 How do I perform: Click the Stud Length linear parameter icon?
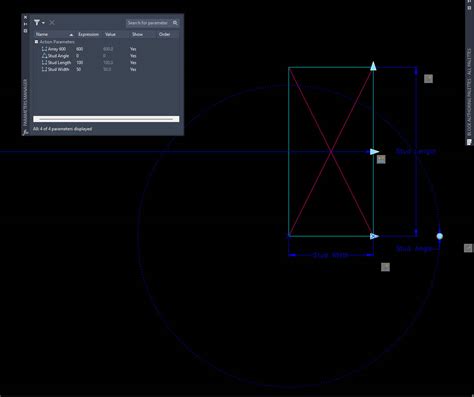pos(44,63)
